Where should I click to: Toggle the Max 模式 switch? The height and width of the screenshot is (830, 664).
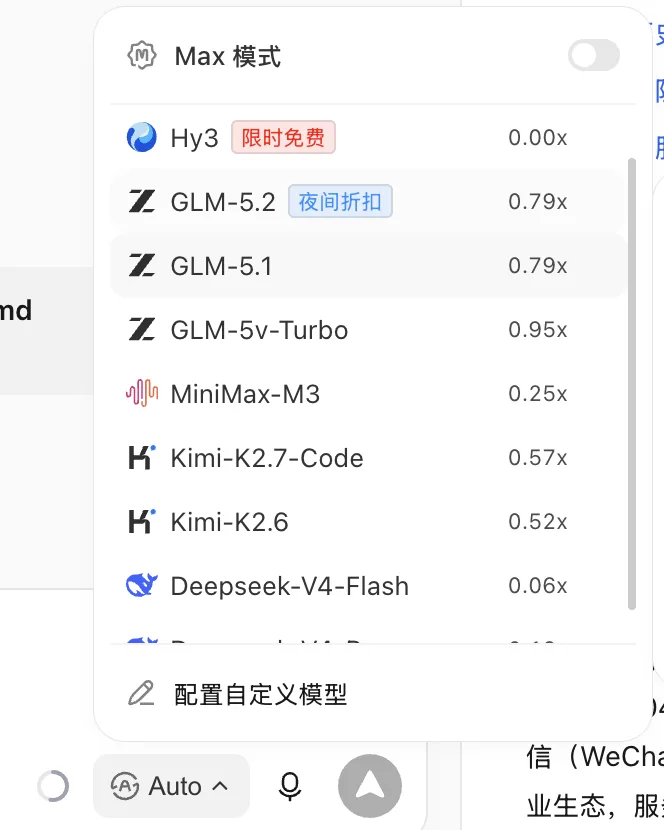click(x=594, y=55)
